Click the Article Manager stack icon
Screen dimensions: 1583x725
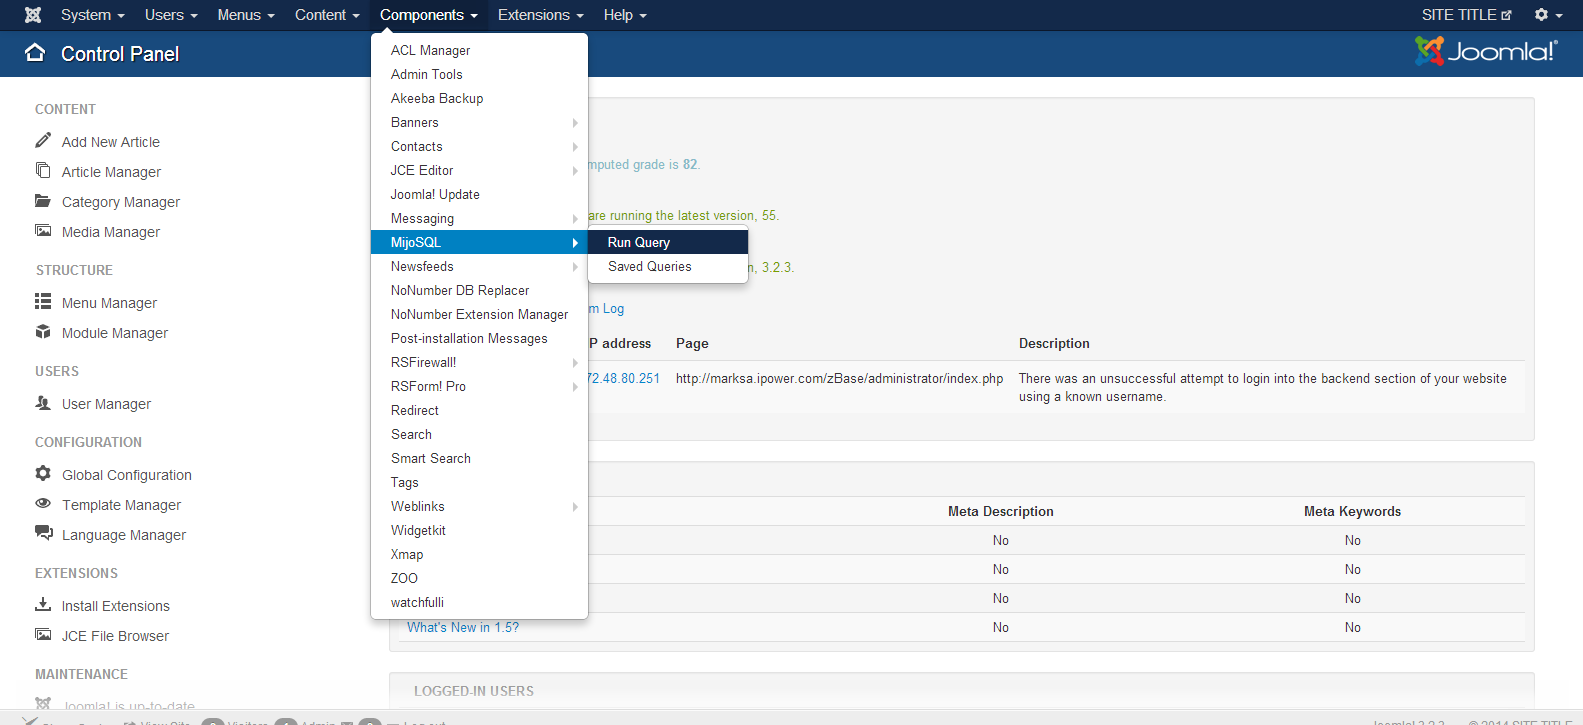pyautogui.click(x=43, y=171)
